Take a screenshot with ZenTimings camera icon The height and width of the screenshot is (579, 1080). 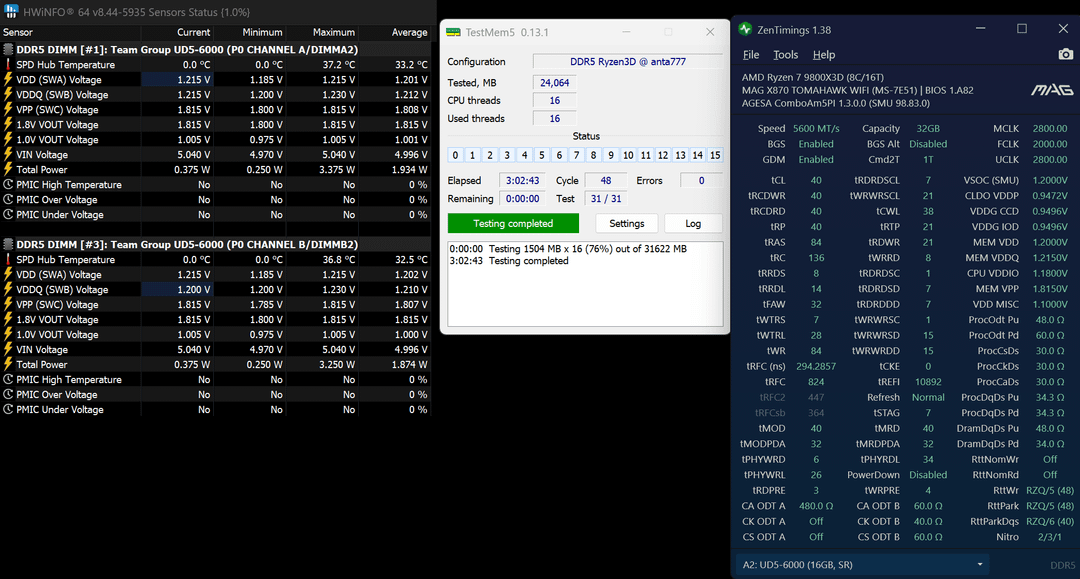point(1065,55)
